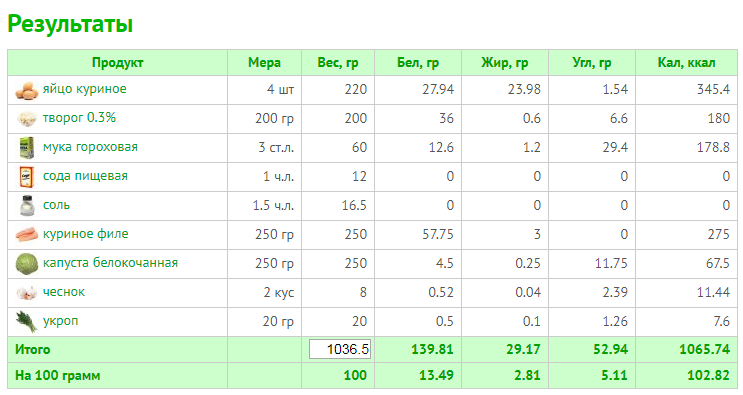Click the pea flour package icon
The height and width of the screenshot is (395, 743).
pyautogui.click(x=27, y=148)
